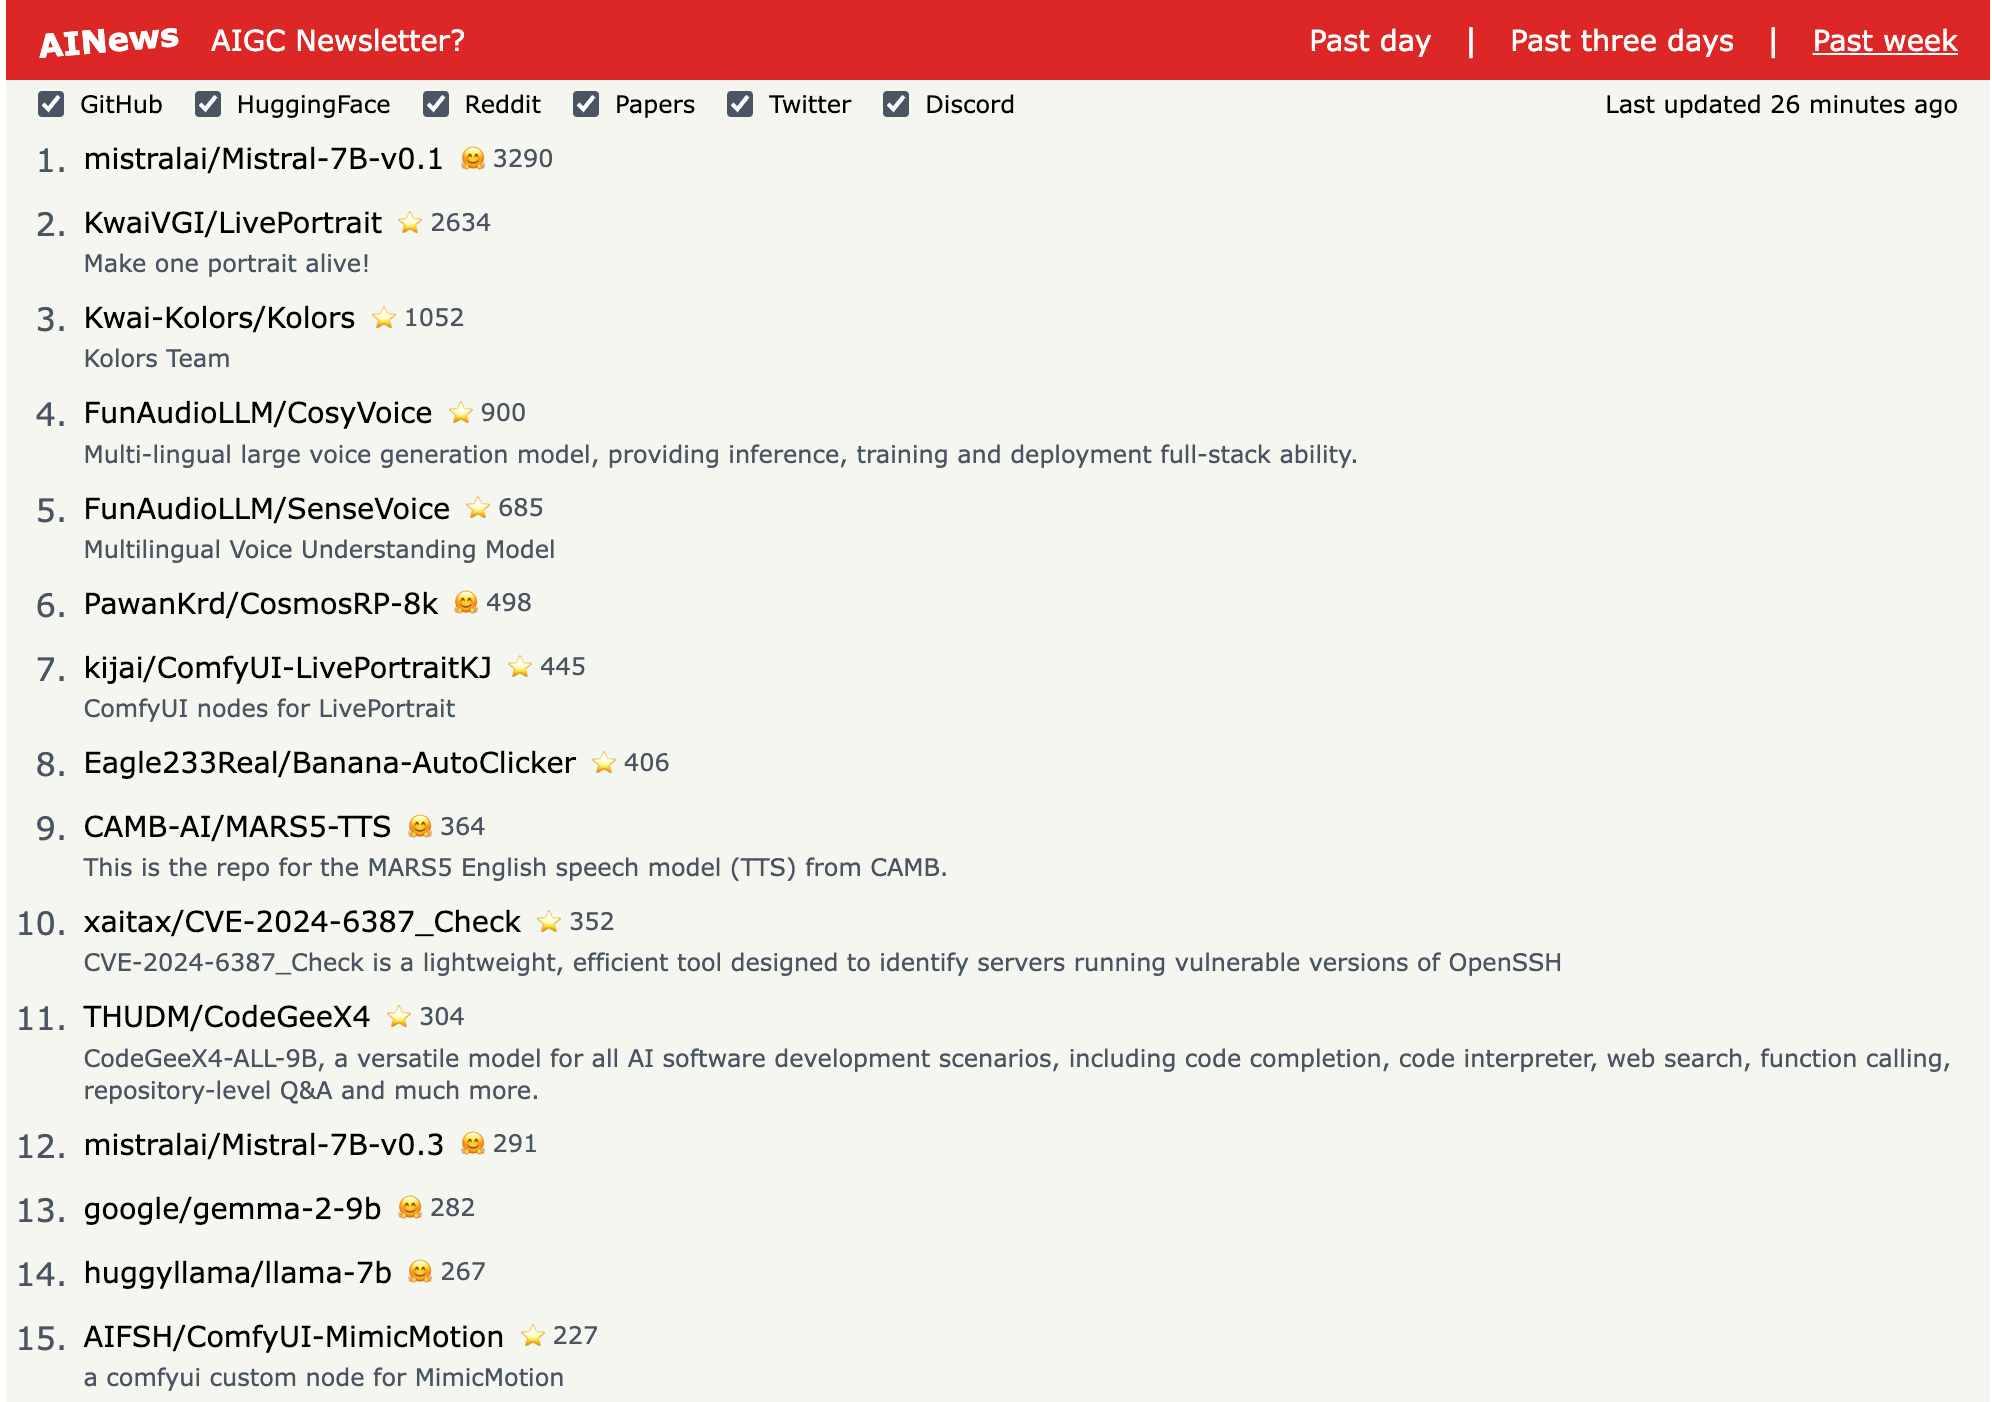This screenshot has width=1992, height=1402.
Task: Toggle the HuggingFace checkbox
Action: [208, 104]
